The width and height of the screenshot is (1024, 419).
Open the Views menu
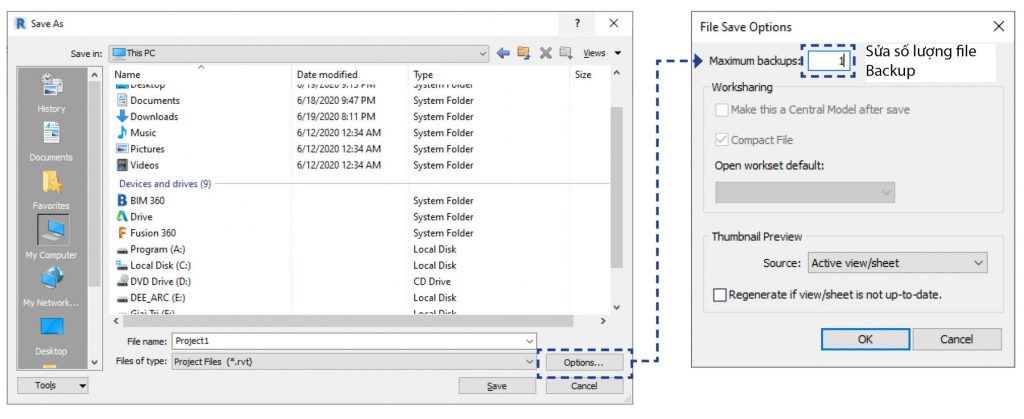click(x=600, y=53)
